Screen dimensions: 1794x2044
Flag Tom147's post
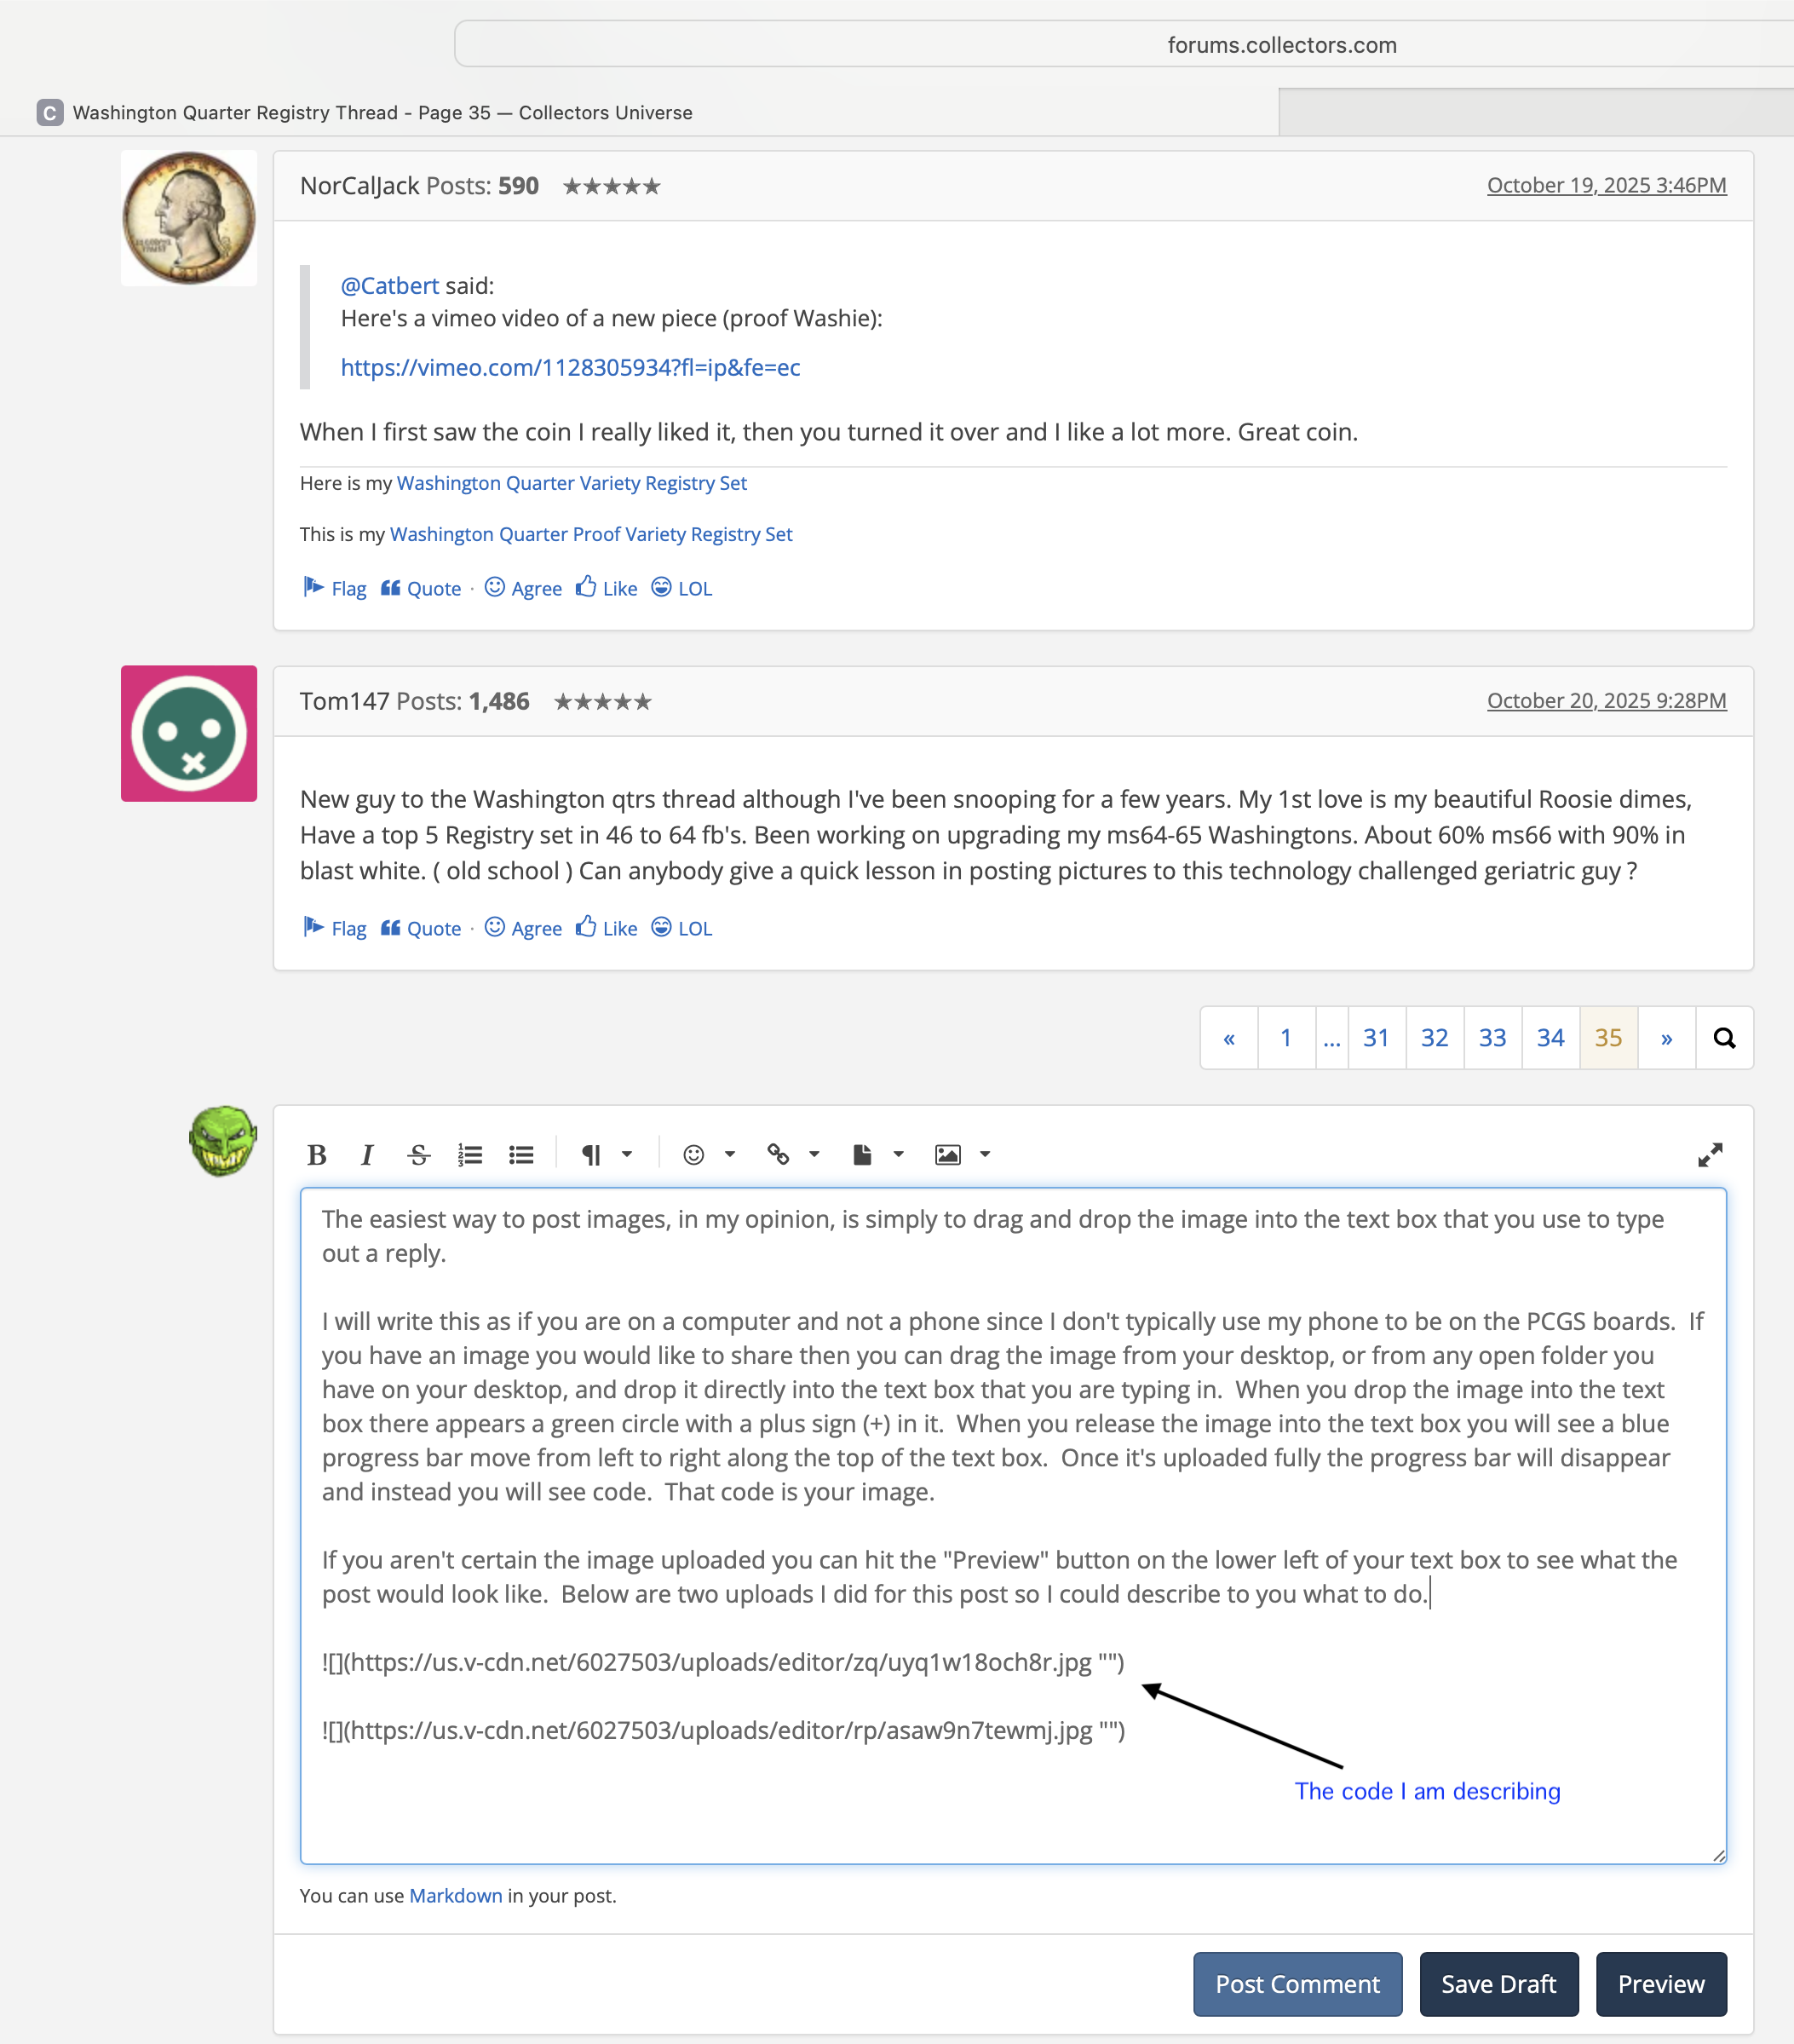click(334, 928)
